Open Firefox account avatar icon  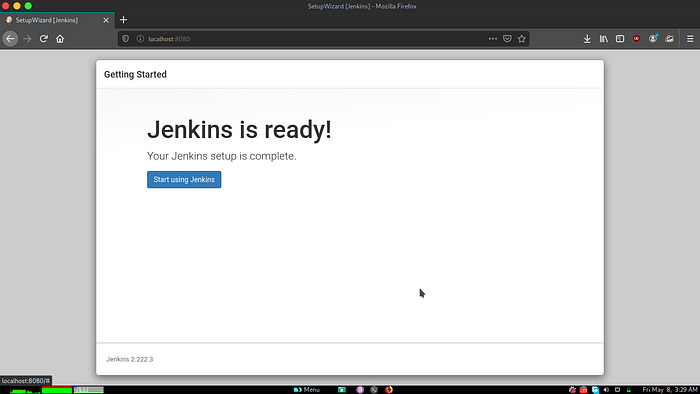click(x=653, y=39)
